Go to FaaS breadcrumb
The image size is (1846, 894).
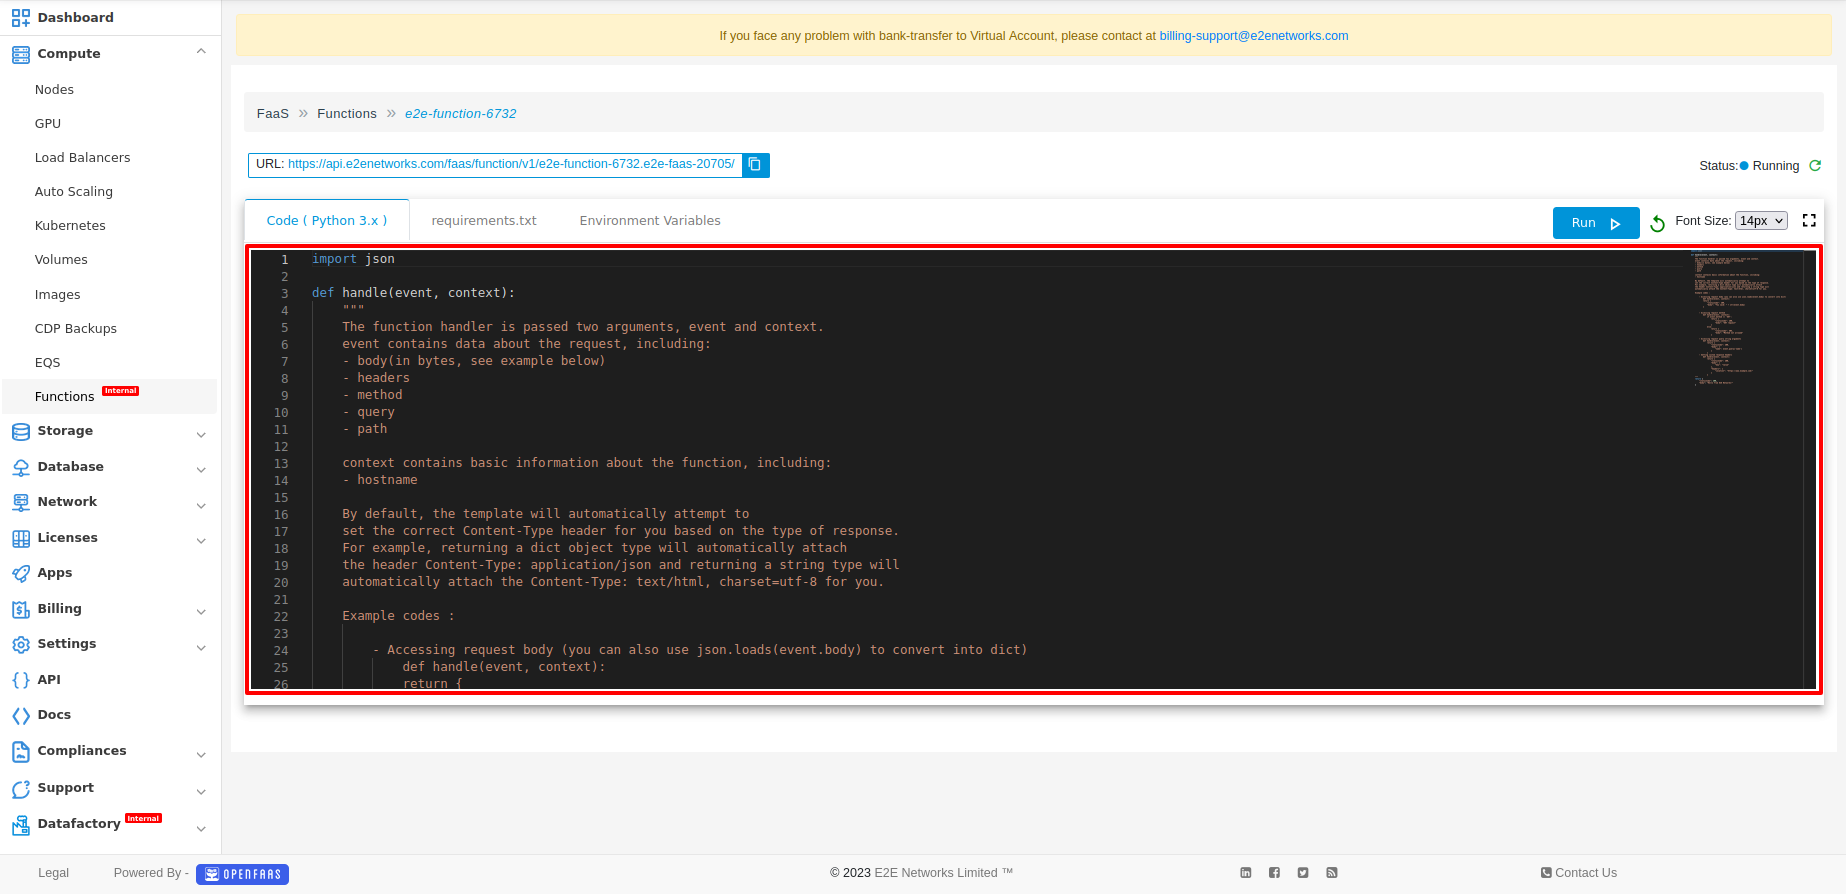coord(272,114)
